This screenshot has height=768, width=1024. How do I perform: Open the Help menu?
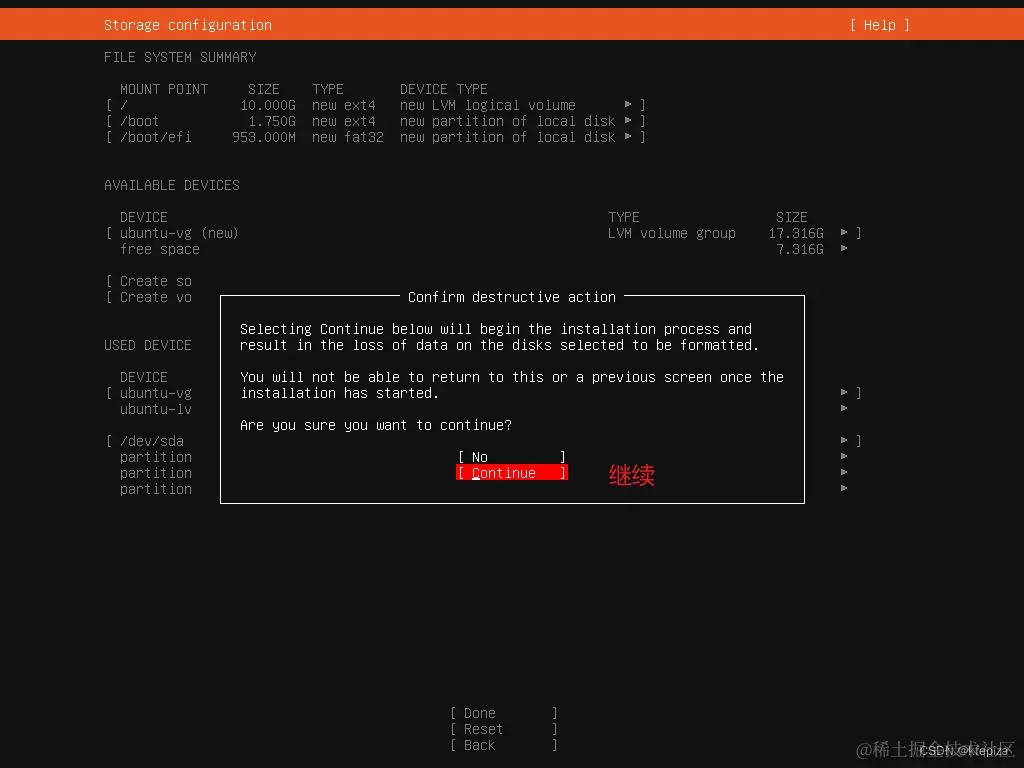coord(880,25)
